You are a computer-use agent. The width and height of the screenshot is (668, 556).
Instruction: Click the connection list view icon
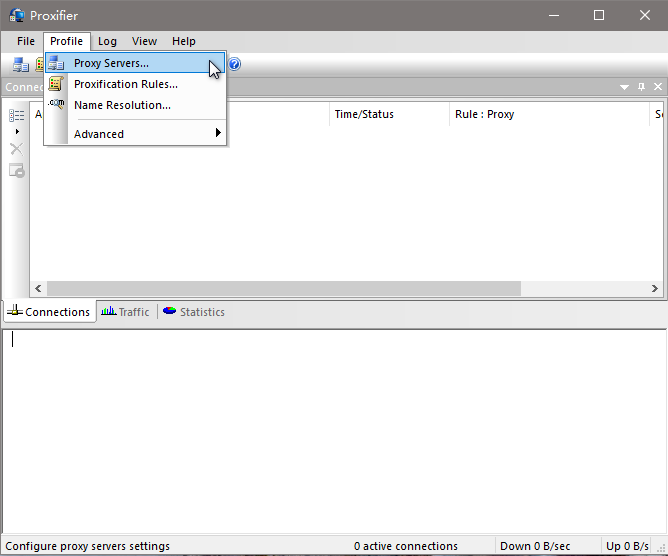pos(17,115)
